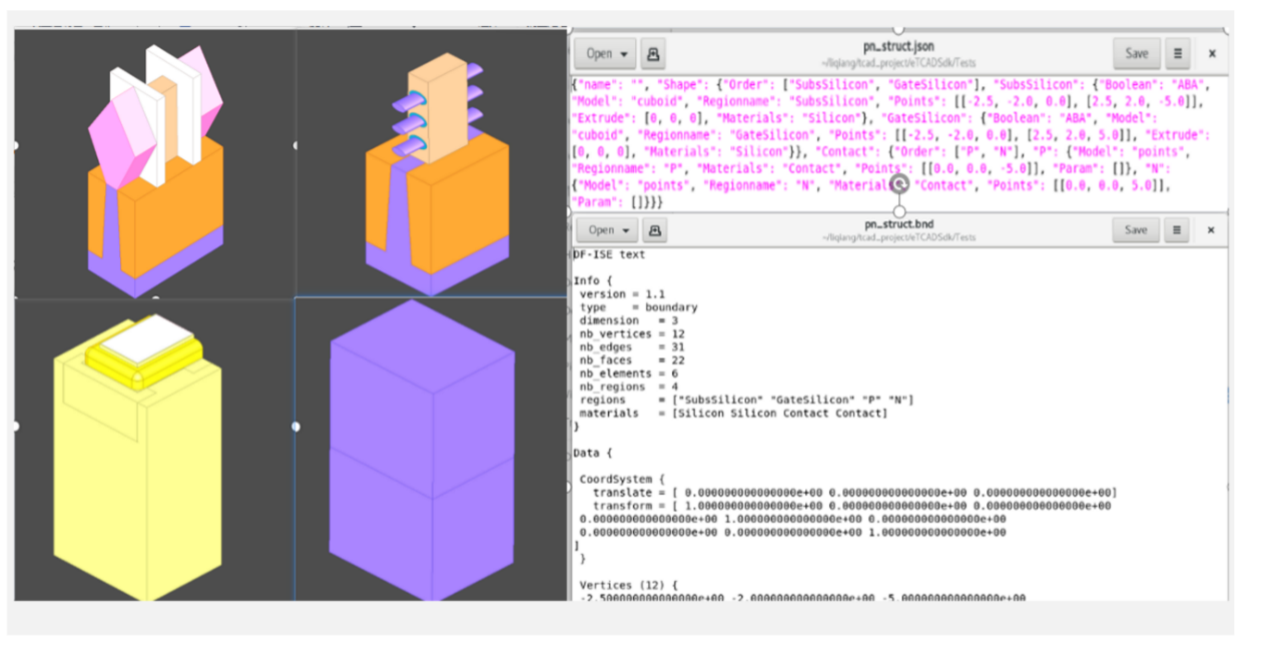
Task: Click the JSON line starting with '{"name"'
Action: (x=891, y=84)
